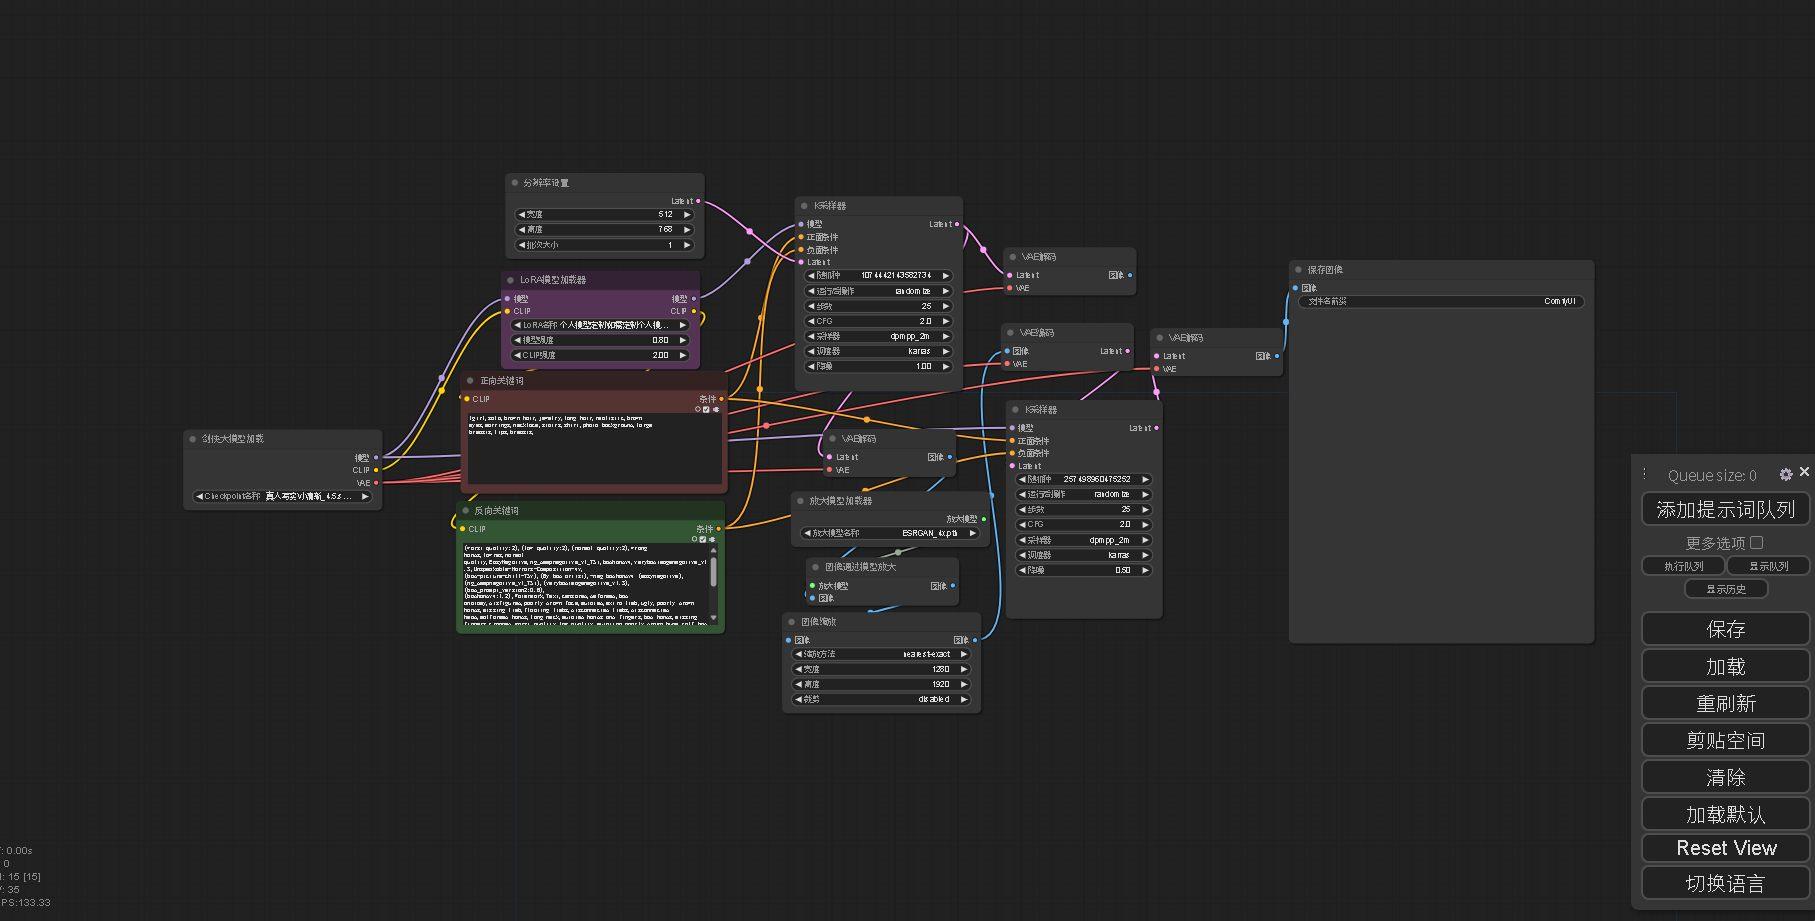Click the 模型强度 0.80 value slider in LoRA node
1815x921 pixels.
[600, 340]
